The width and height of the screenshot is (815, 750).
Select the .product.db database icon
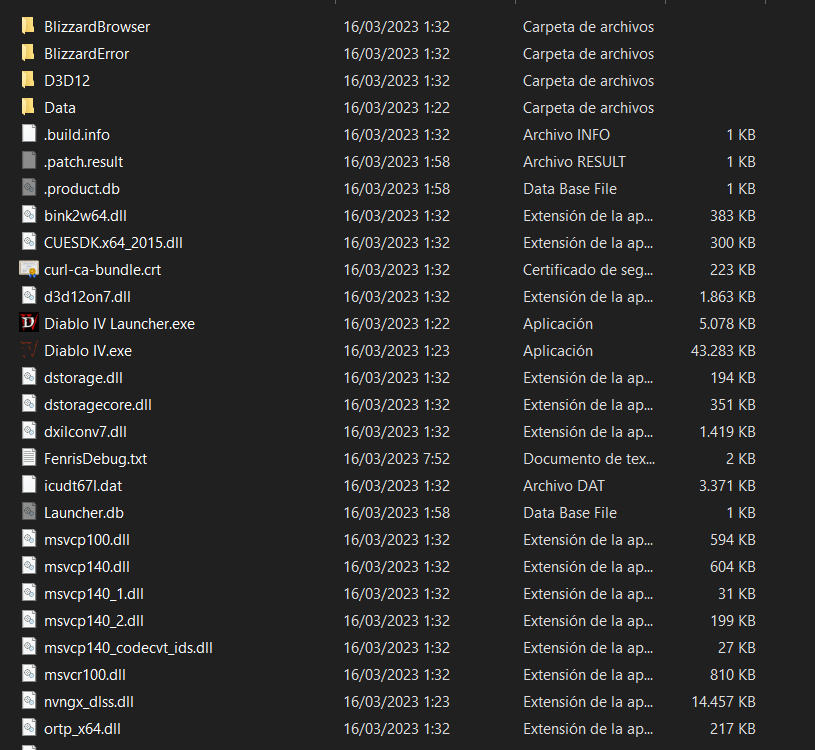29,188
